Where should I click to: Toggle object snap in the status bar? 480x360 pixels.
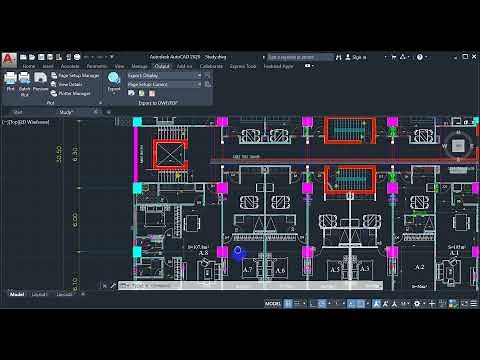click(361, 304)
